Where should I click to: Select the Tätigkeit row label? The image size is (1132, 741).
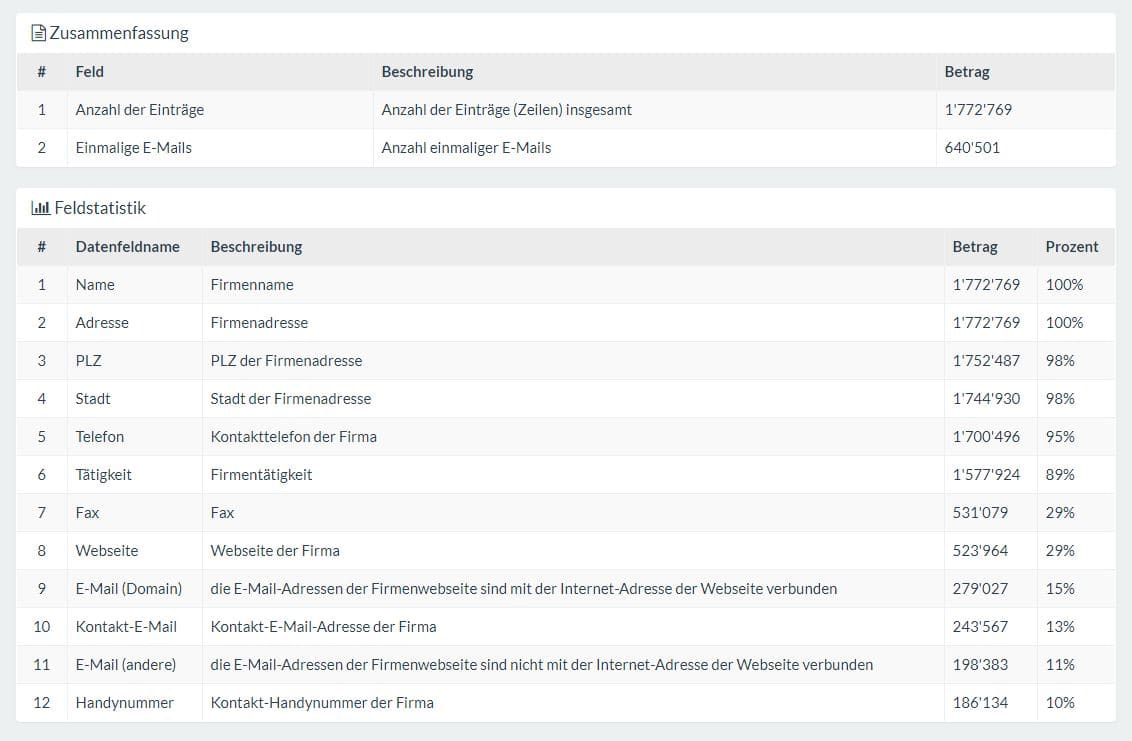point(104,474)
